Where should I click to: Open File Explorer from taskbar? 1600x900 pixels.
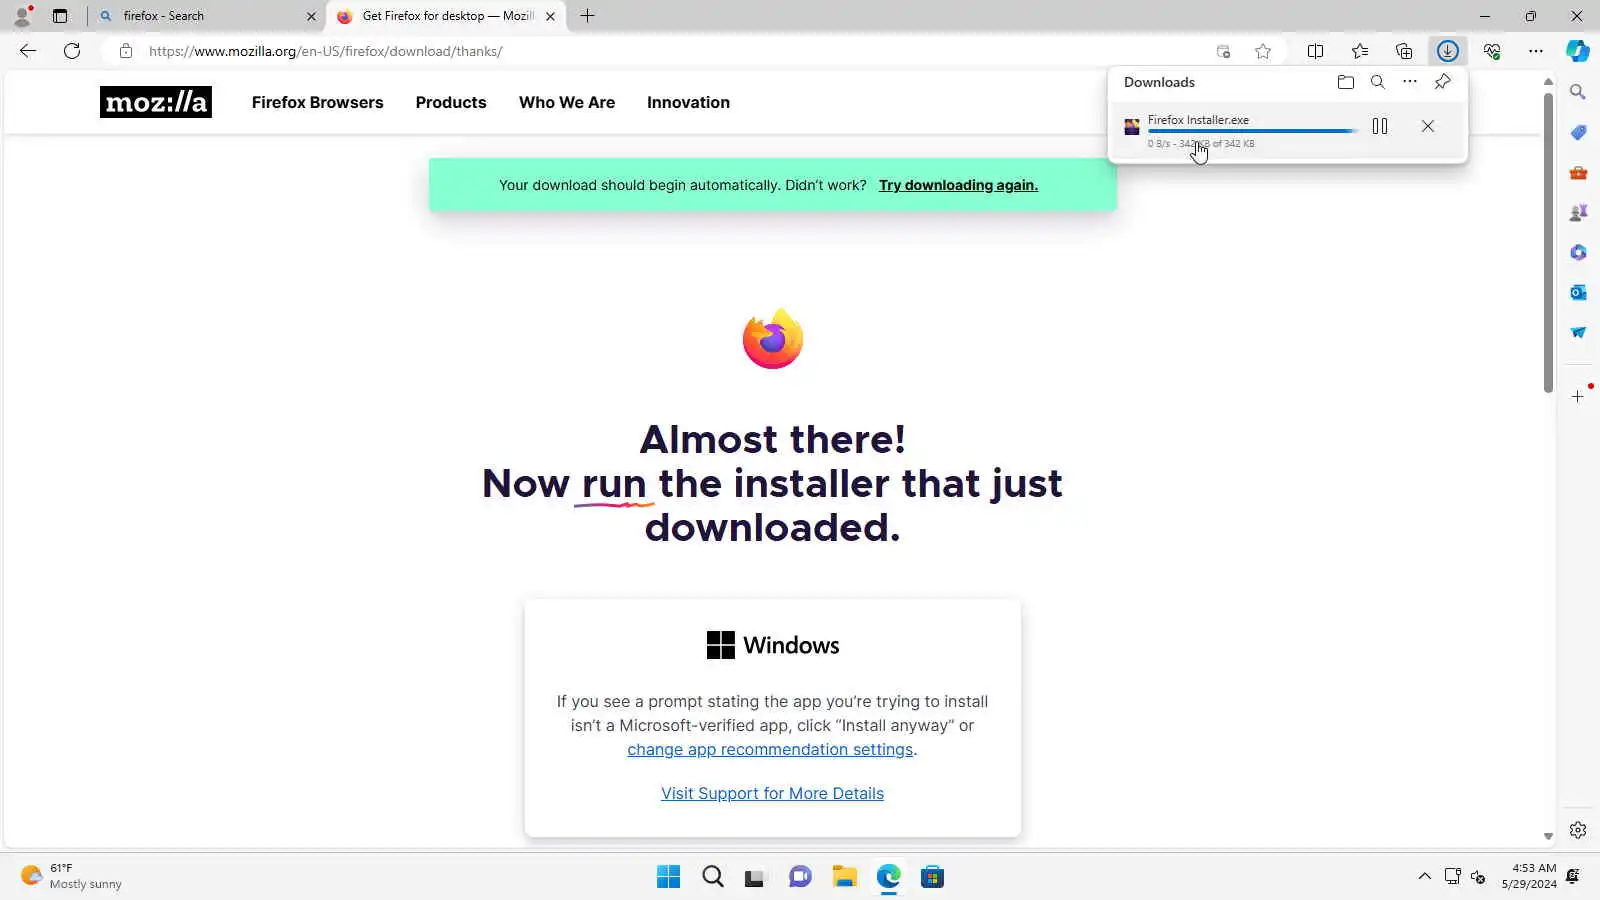point(845,877)
